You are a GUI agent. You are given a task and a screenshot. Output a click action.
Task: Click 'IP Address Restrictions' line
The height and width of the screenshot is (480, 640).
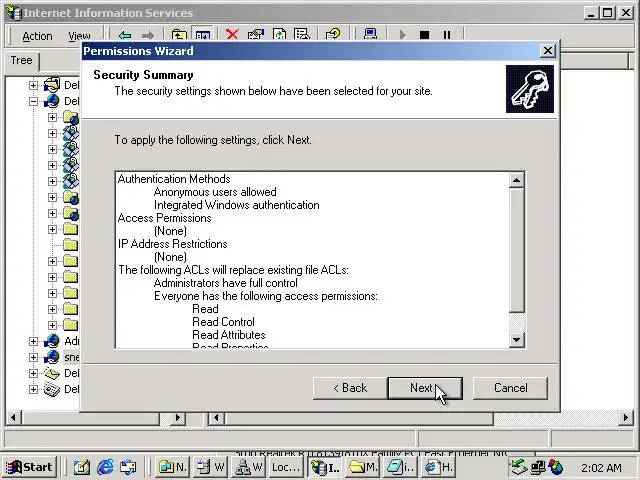(x=172, y=244)
